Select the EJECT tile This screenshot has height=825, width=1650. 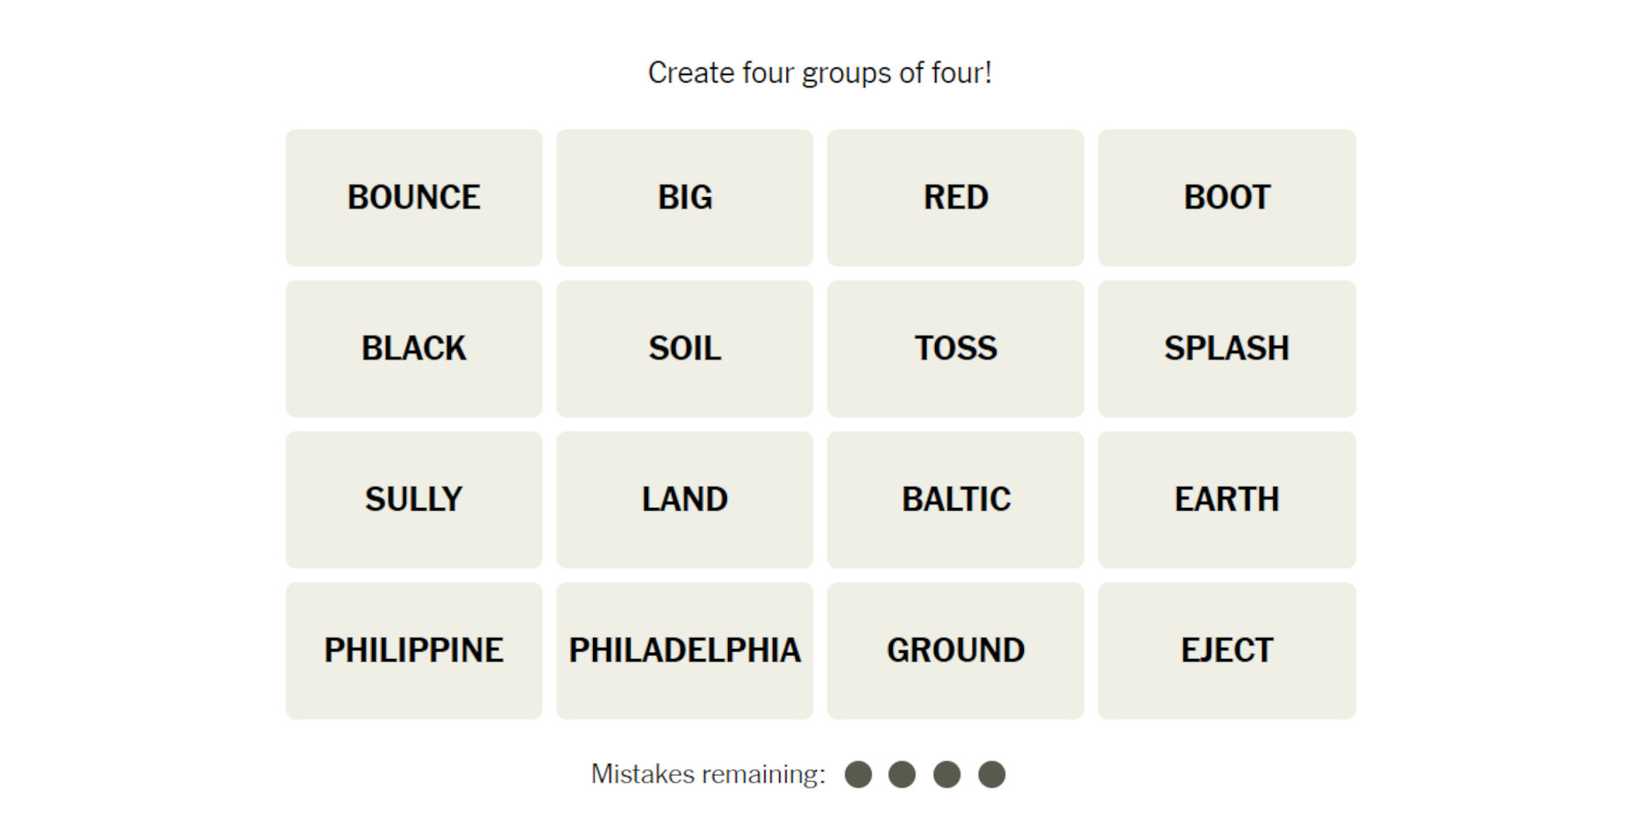(1226, 650)
